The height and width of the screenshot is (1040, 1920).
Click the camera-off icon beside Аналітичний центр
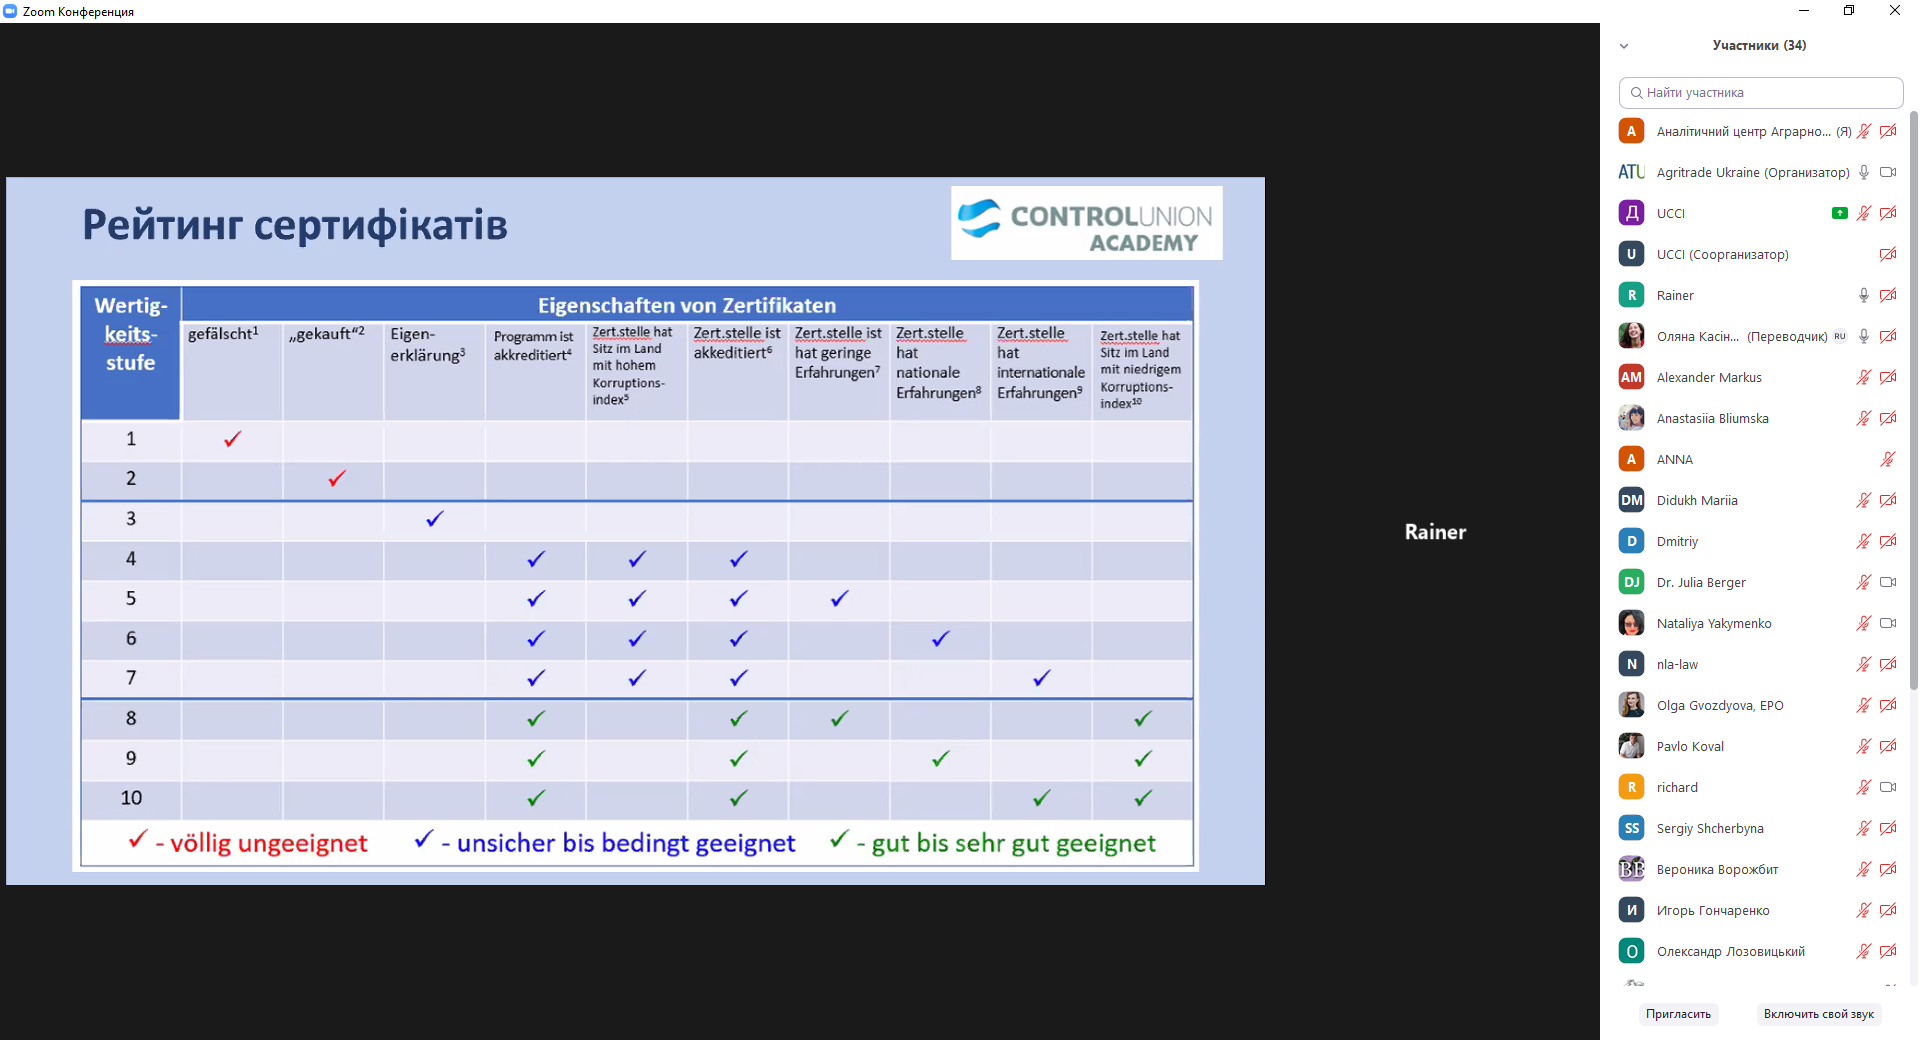(x=1888, y=131)
